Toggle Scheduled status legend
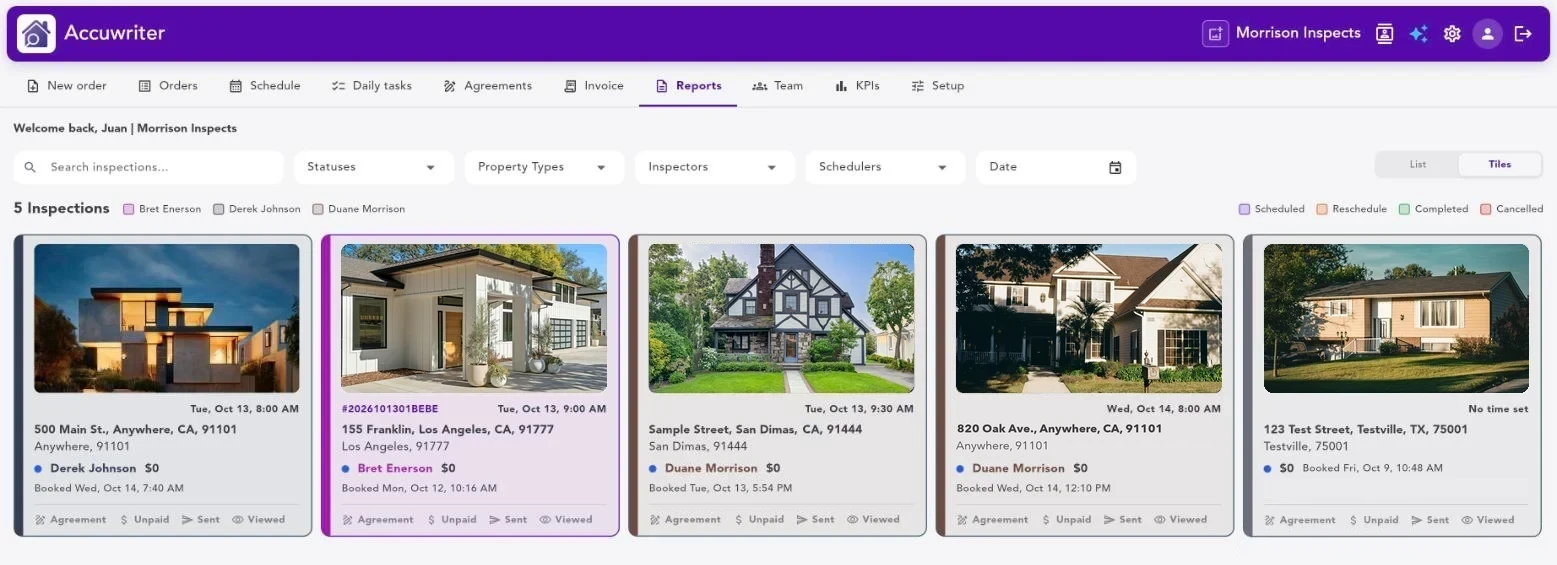Image resolution: width=1557 pixels, height=565 pixels. (1272, 209)
